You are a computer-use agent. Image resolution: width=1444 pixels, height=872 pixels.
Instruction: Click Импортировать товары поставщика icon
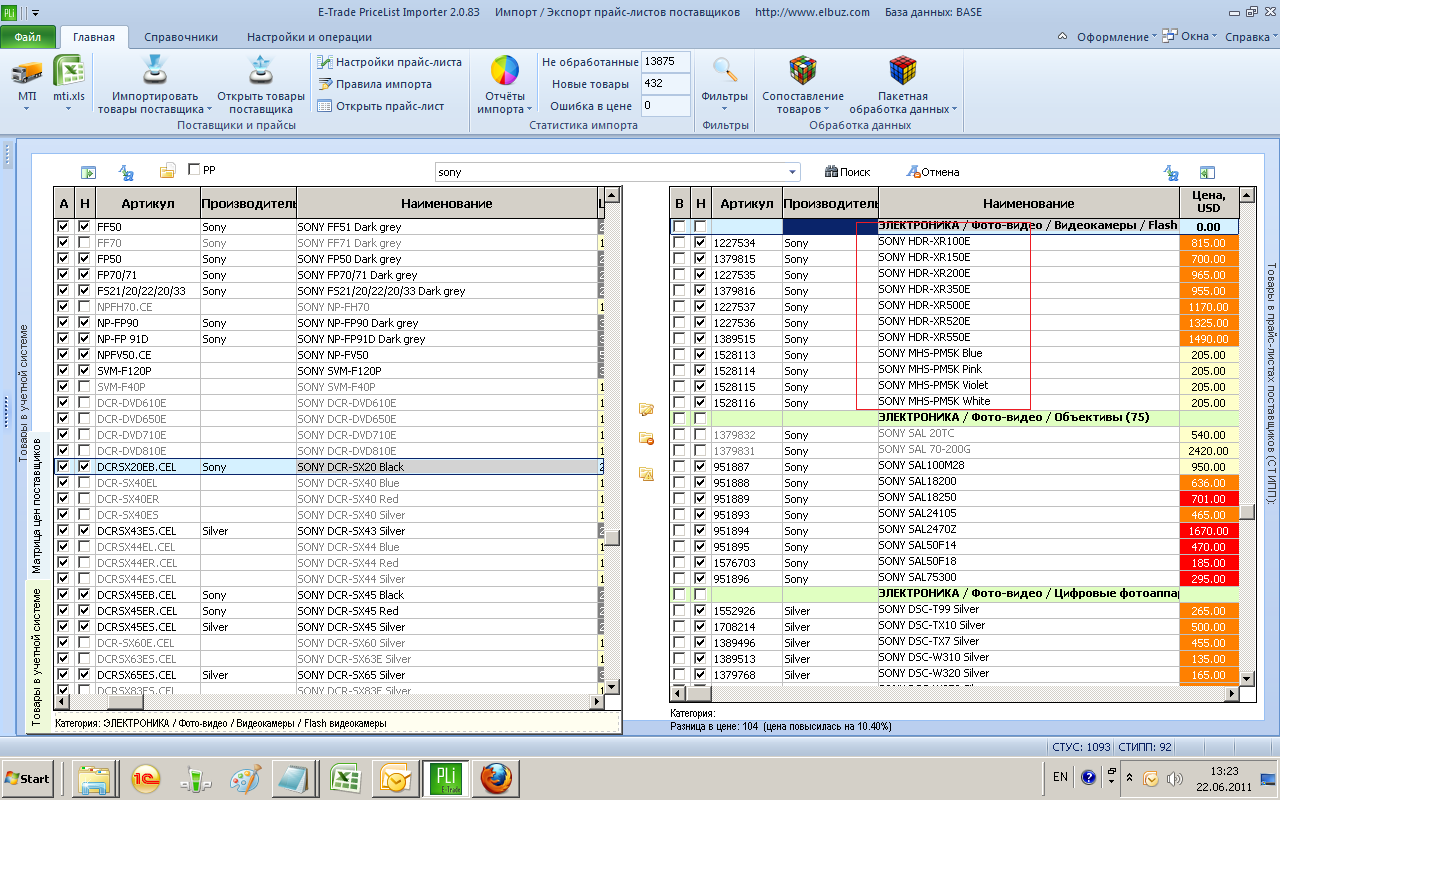[x=155, y=71]
